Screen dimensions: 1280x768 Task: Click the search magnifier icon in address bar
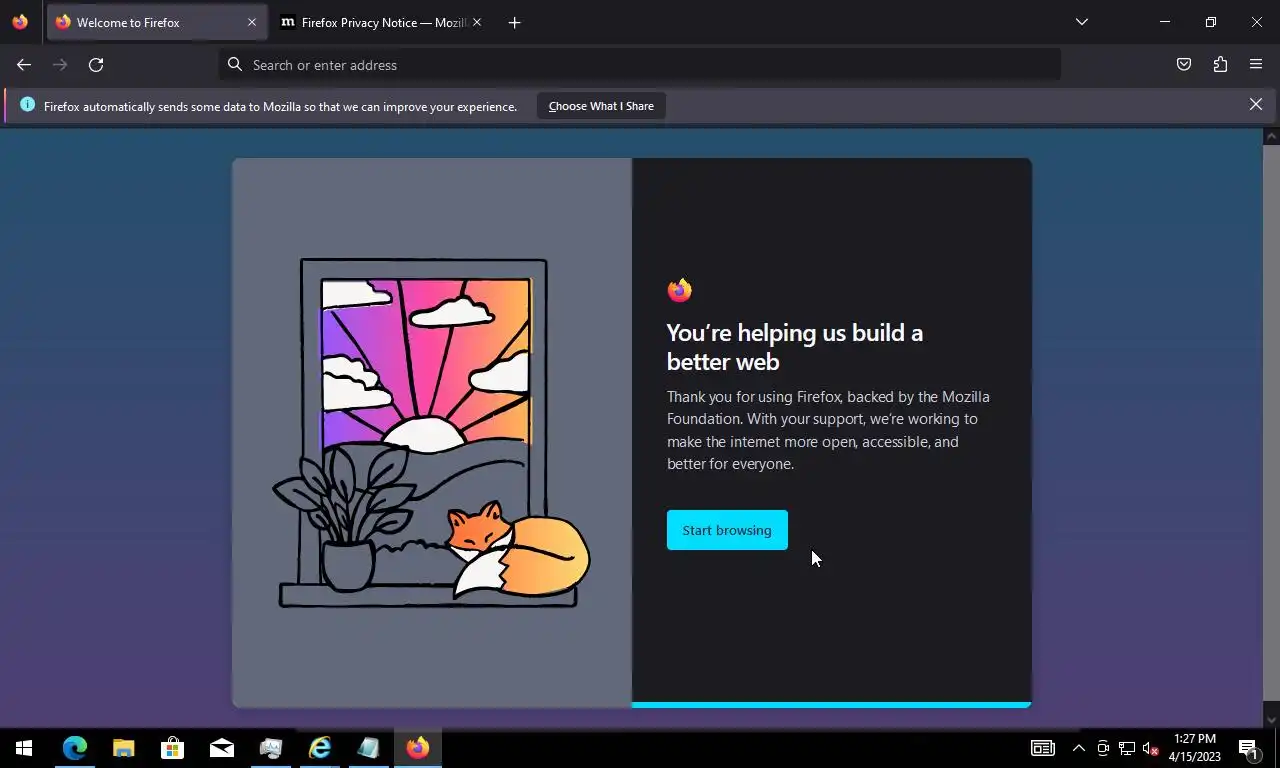pos(235,65)
